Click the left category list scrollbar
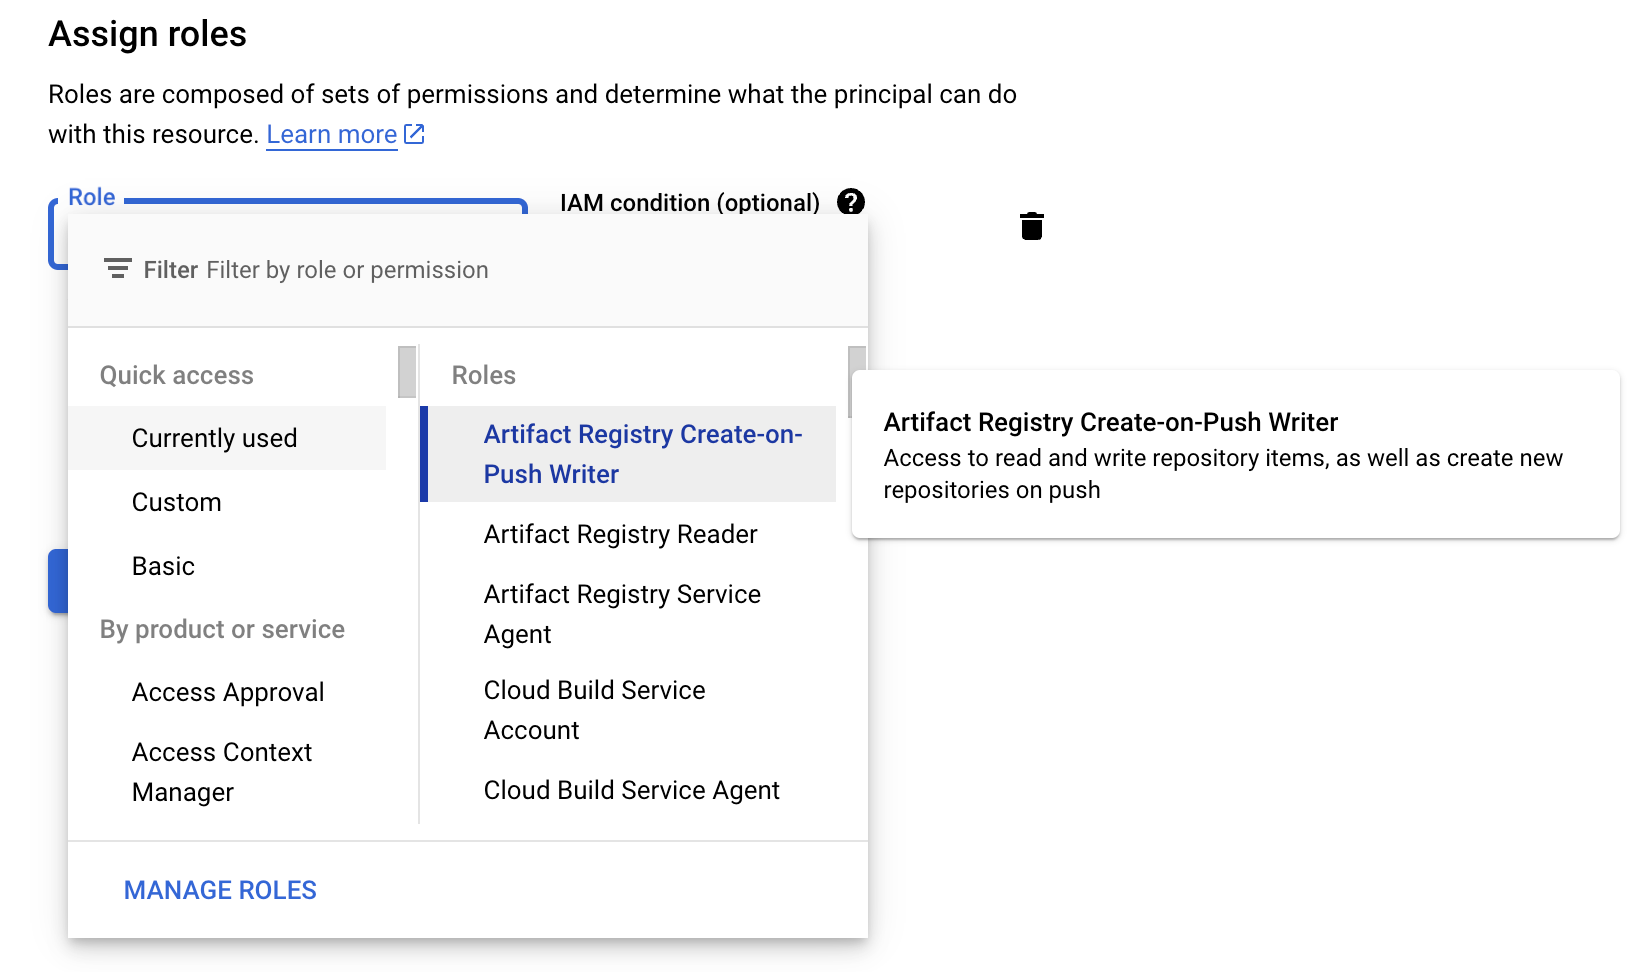 (x=407, y=372)
